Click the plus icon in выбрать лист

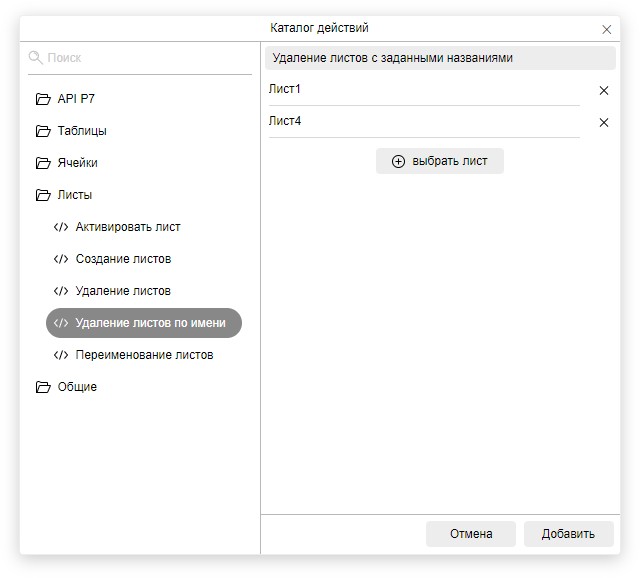coord(398,161)
